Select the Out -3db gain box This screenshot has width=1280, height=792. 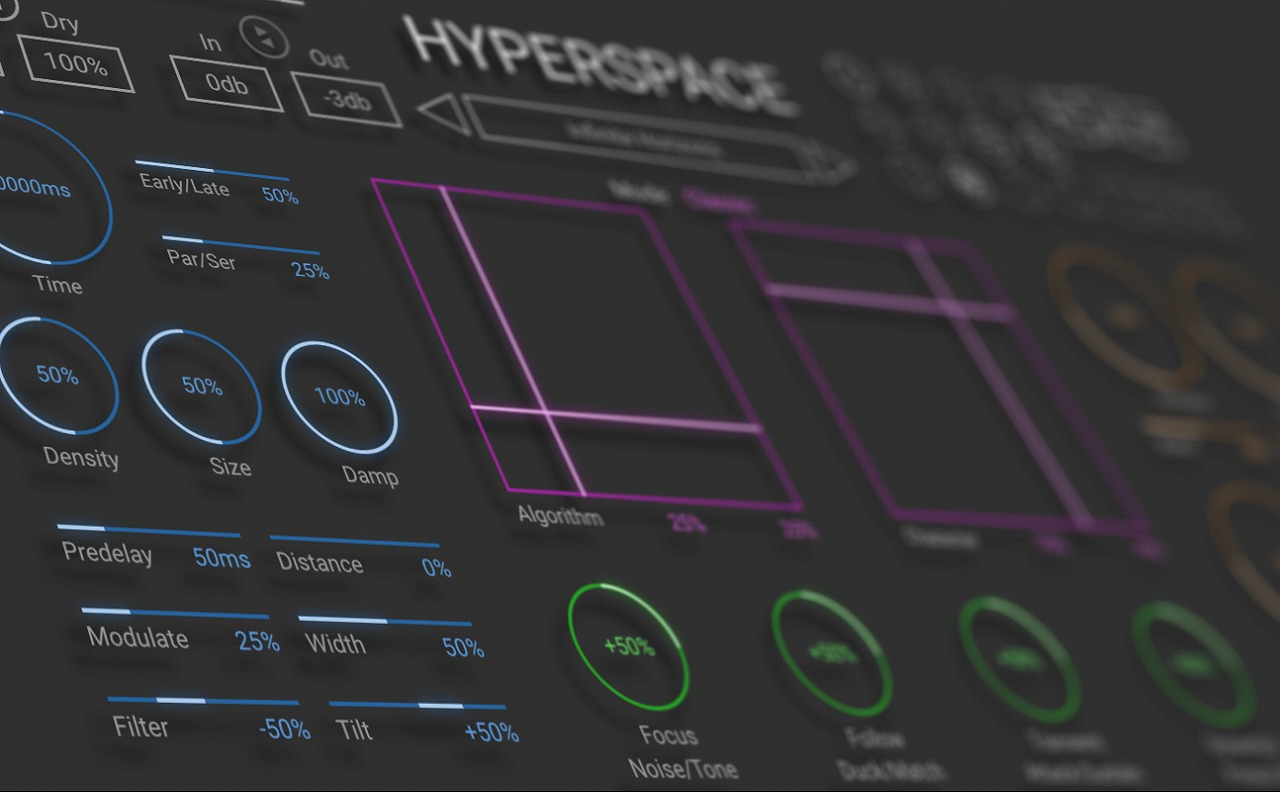click(x=346, y=99)
